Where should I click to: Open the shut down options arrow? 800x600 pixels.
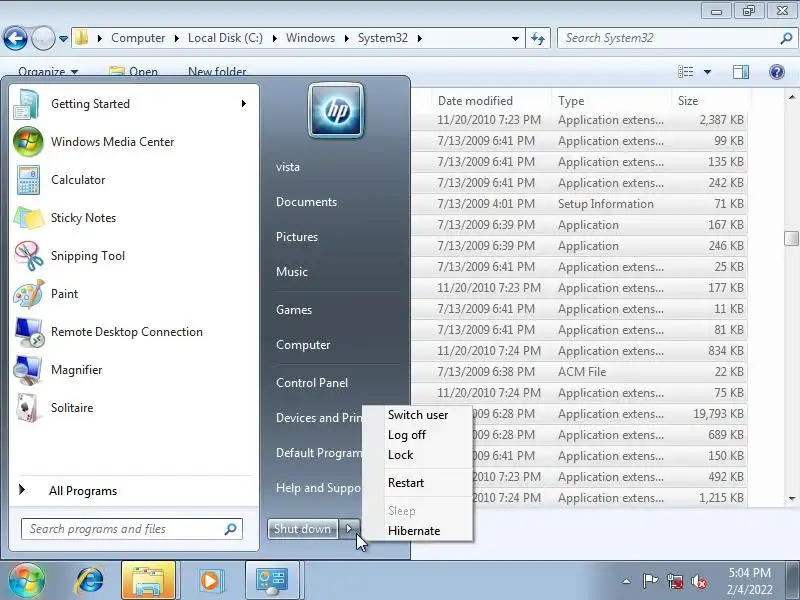pos(349,529)
